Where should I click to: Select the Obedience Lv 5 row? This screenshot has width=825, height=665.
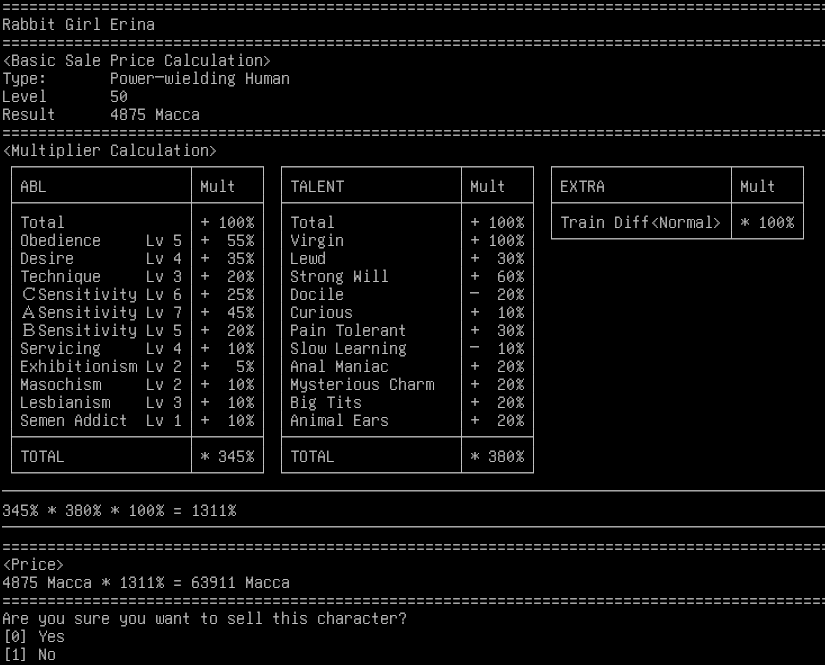[x=137, y=241]
